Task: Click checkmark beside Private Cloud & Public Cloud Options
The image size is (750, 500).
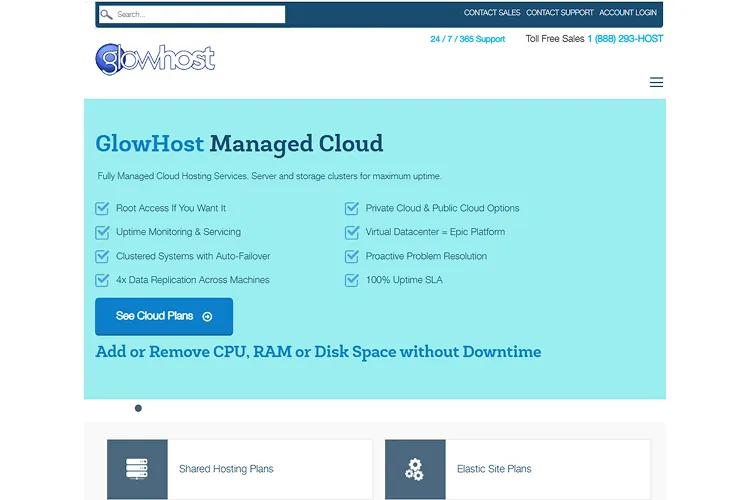Action: [352, 208]
